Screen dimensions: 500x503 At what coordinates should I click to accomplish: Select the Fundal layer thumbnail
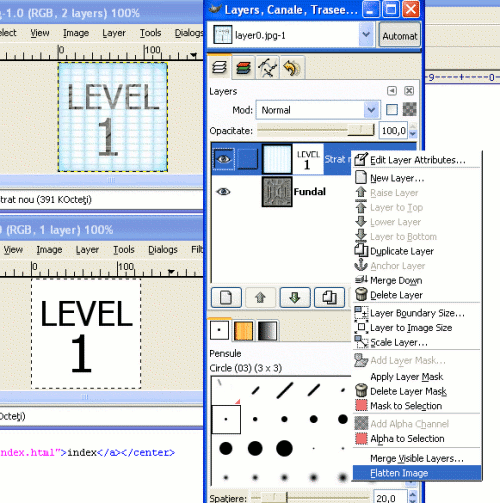coord(277,191)
